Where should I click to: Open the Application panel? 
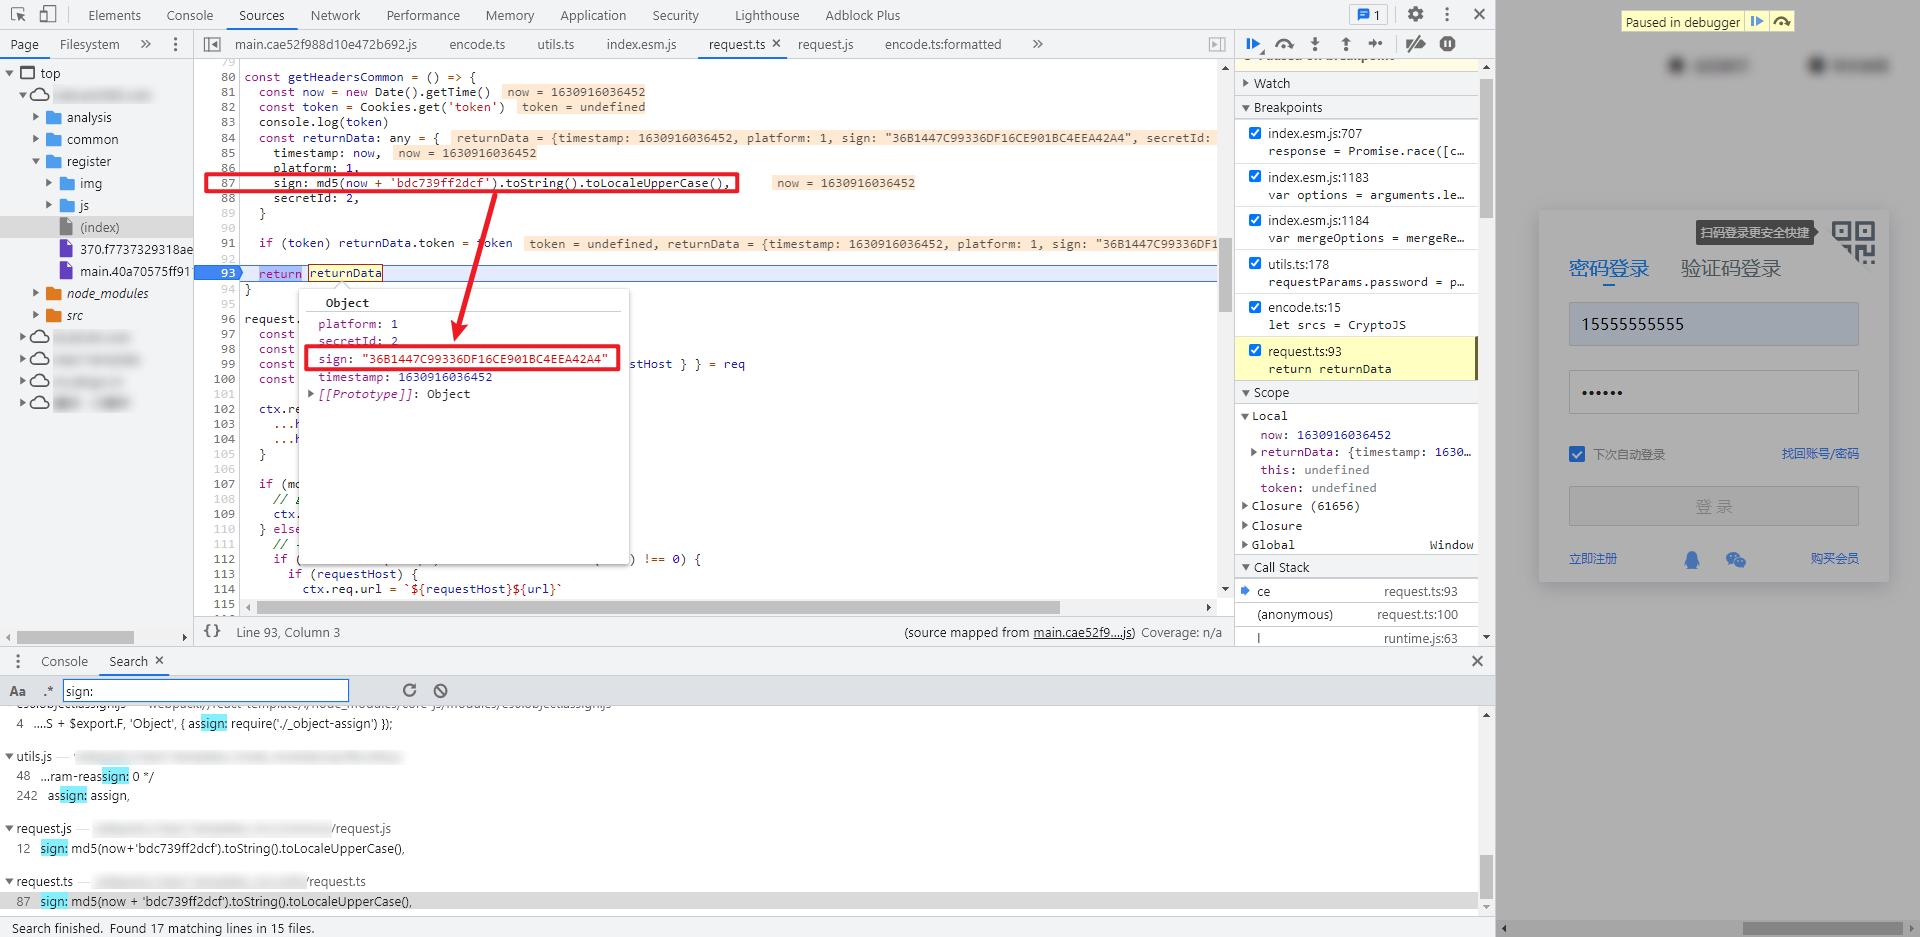tap(593, 15)
